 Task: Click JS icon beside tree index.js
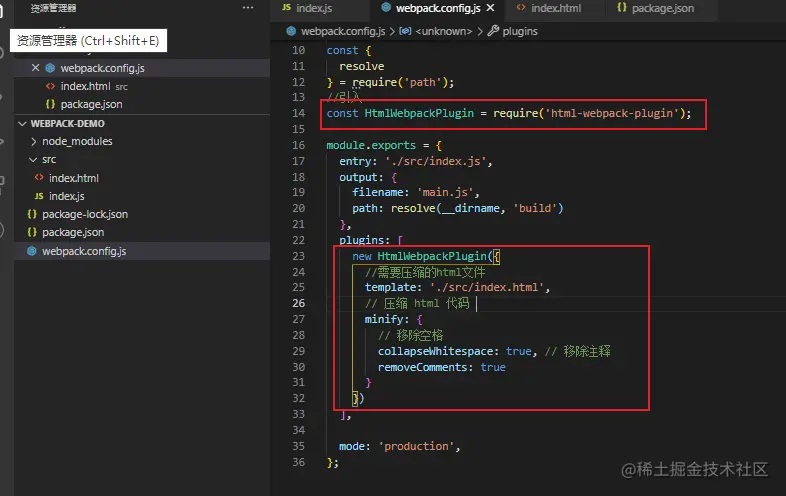(x=39, y=196)
